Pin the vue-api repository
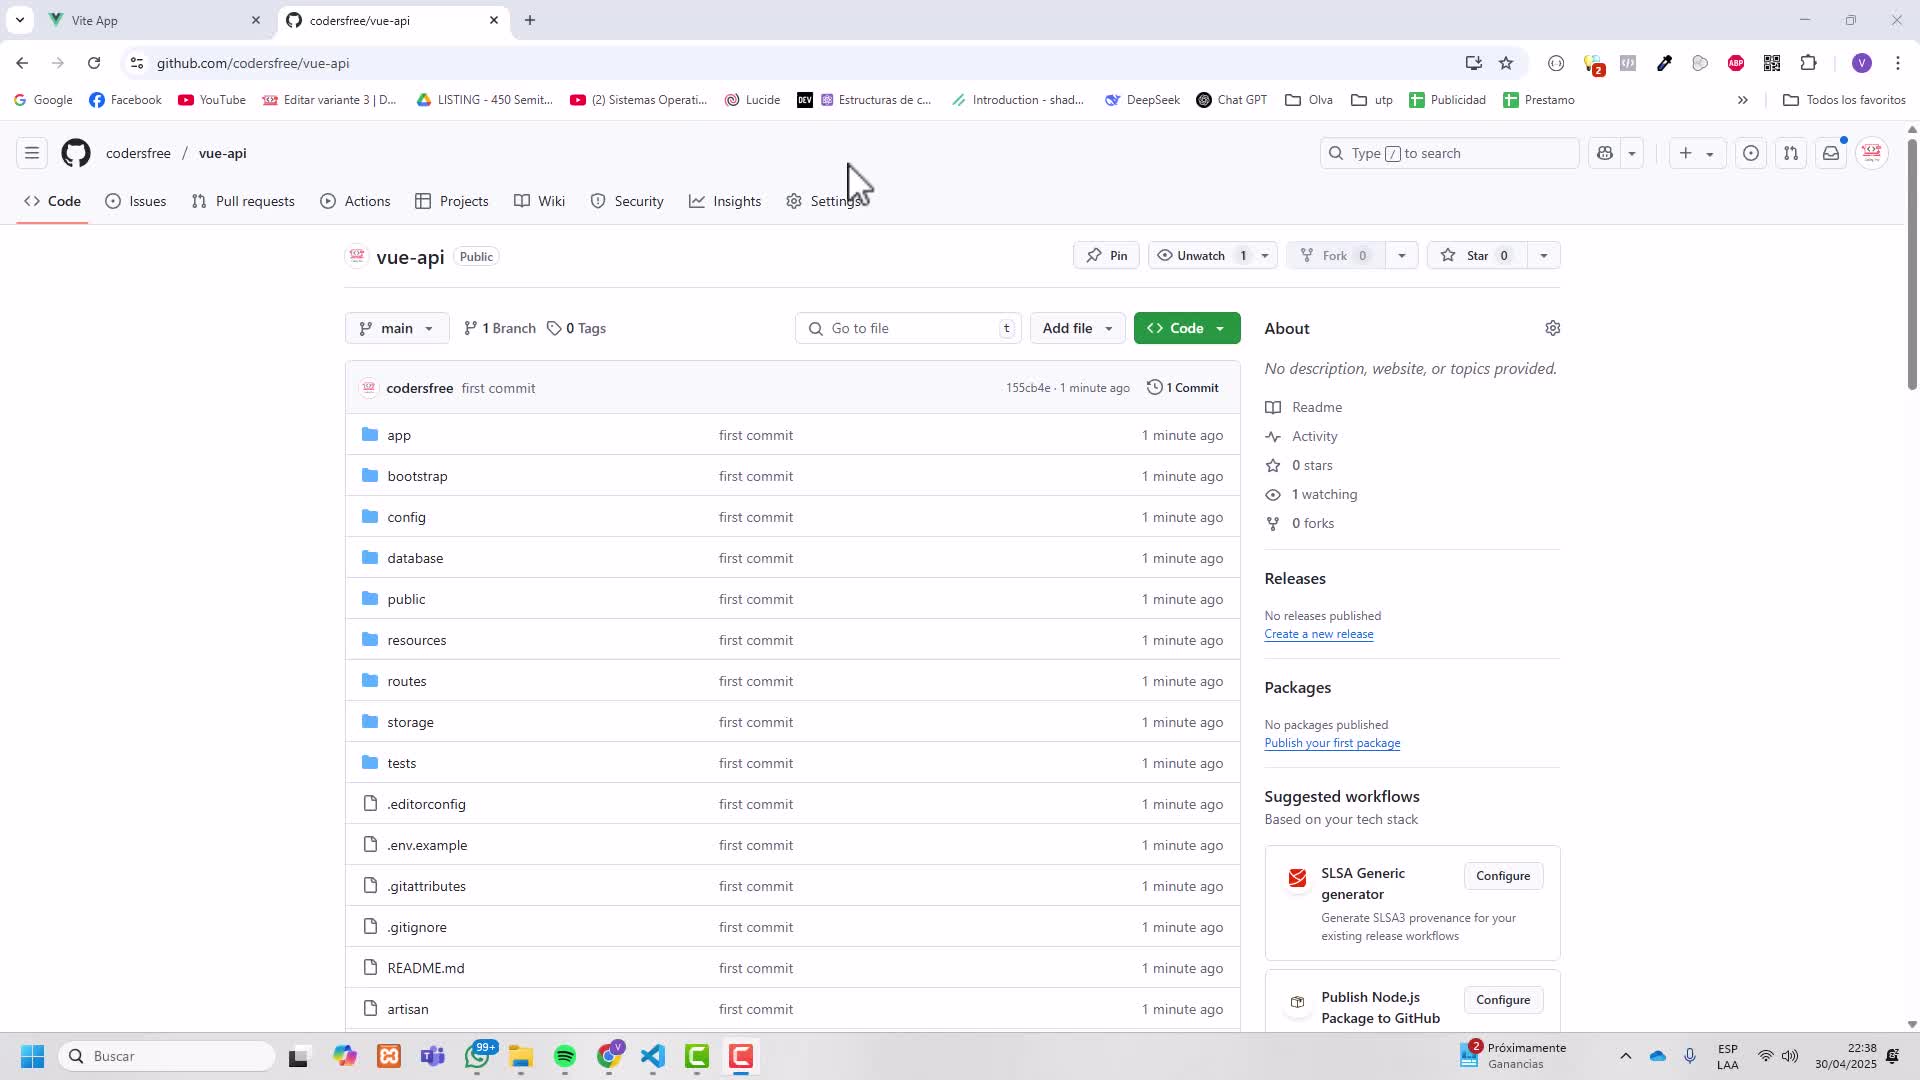1920x1080 pixels. click(x=1107, y=256)
